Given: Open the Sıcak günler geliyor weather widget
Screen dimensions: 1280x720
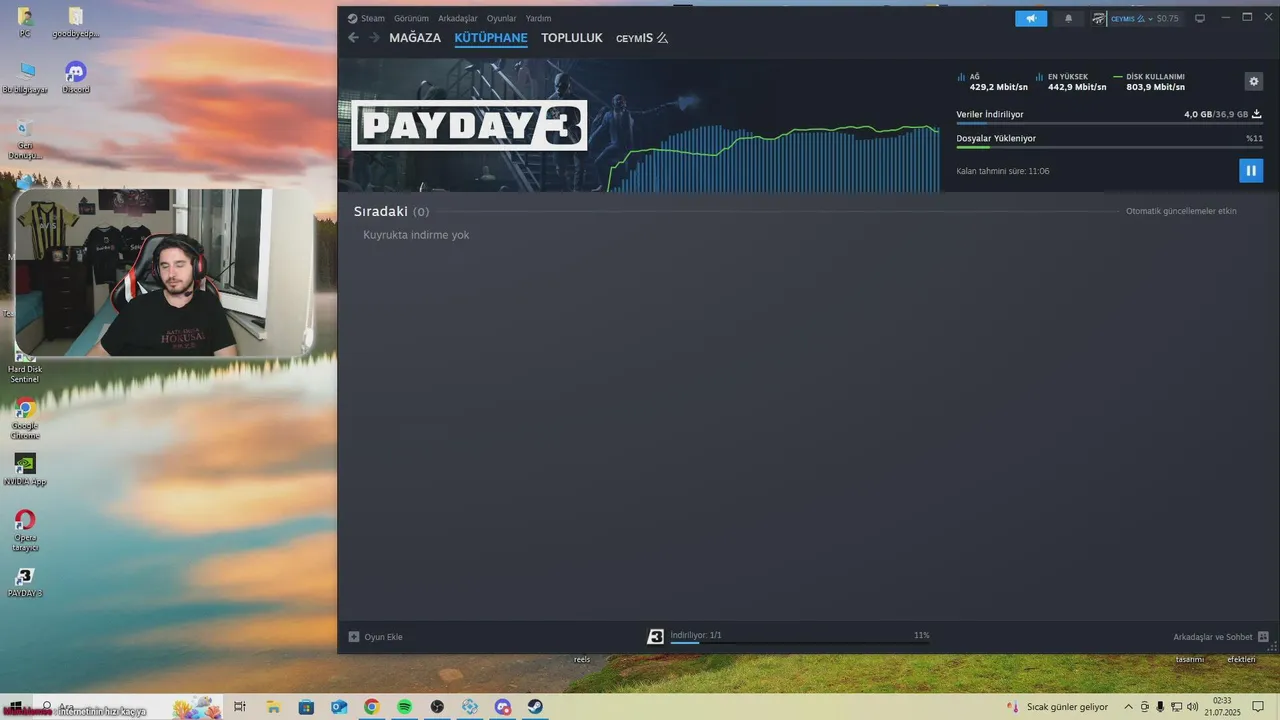Looking at the screenshot, I should tap(1058, 707).
